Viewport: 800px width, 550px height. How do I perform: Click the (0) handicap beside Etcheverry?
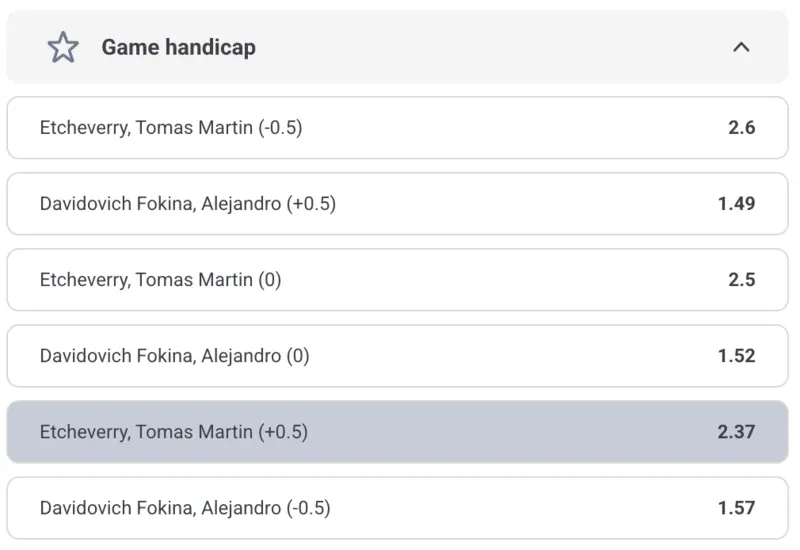(270, 280)
